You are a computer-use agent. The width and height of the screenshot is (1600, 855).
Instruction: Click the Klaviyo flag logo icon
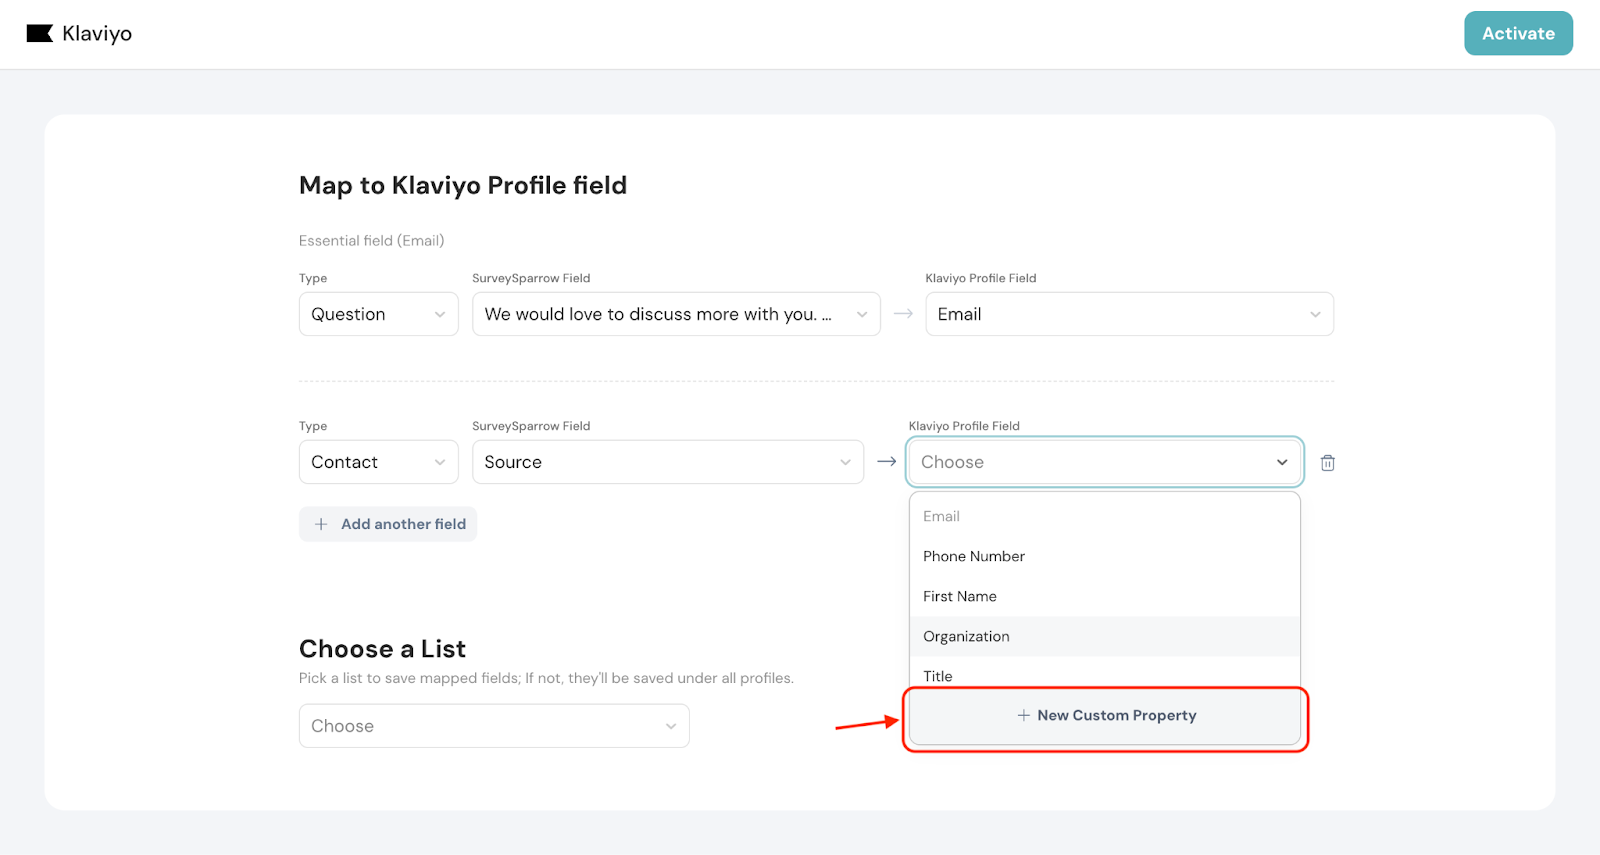[x=39, y=34]
